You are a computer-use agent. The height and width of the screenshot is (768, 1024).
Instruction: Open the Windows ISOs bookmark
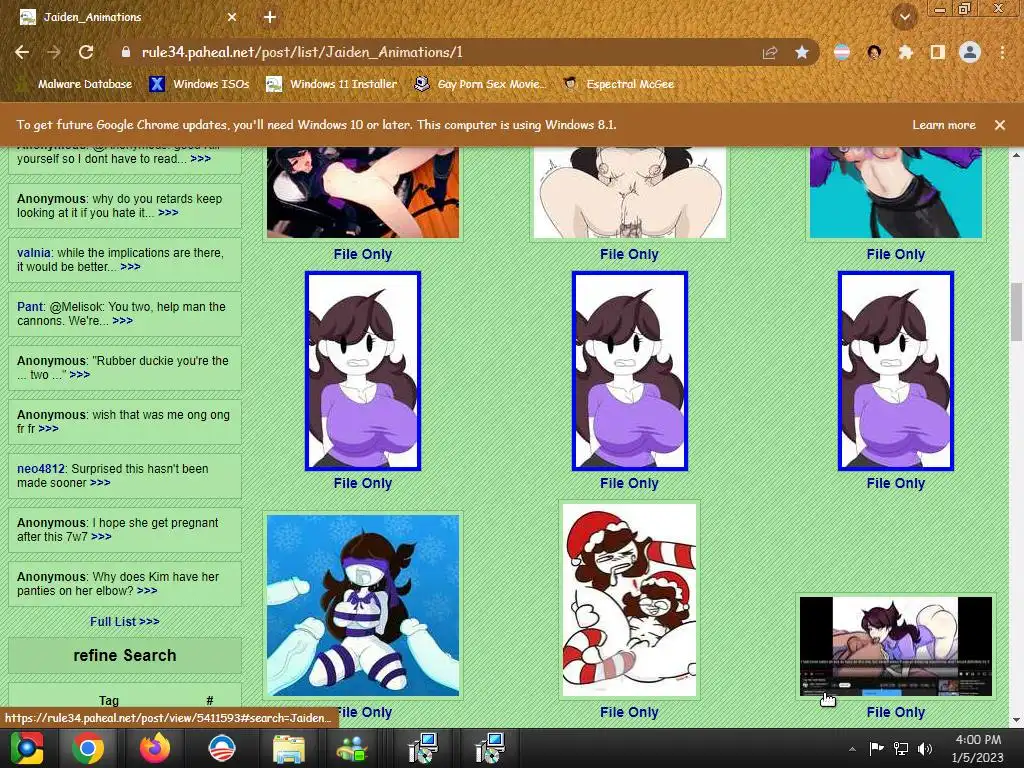[200, 84]
